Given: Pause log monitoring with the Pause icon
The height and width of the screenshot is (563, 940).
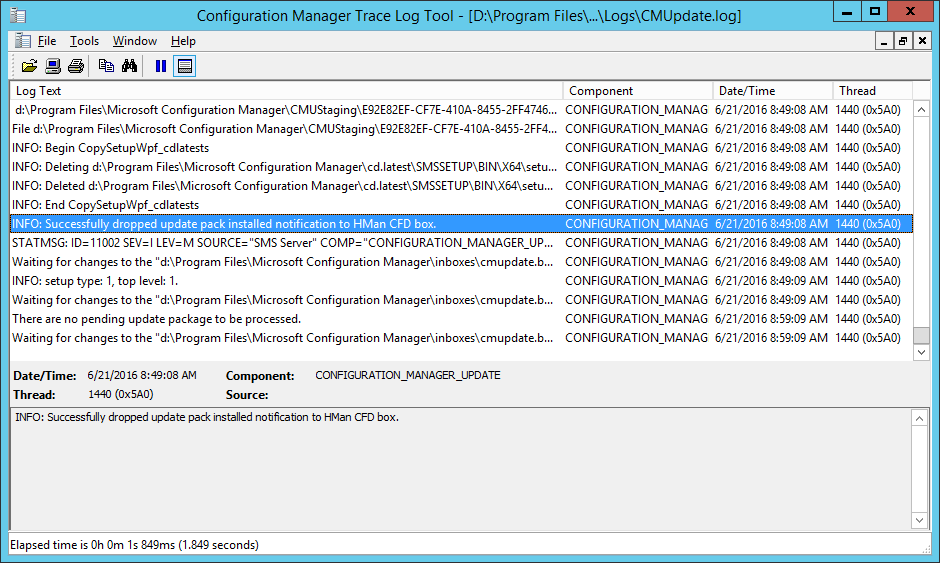Looking at the screenshot, I should 161,66.
